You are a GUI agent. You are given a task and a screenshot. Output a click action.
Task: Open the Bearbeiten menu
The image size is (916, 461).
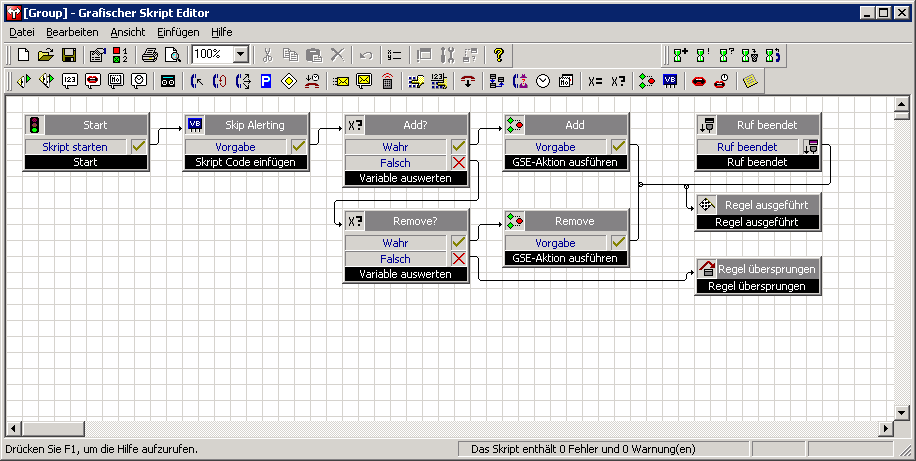click(x=72, y=32)
